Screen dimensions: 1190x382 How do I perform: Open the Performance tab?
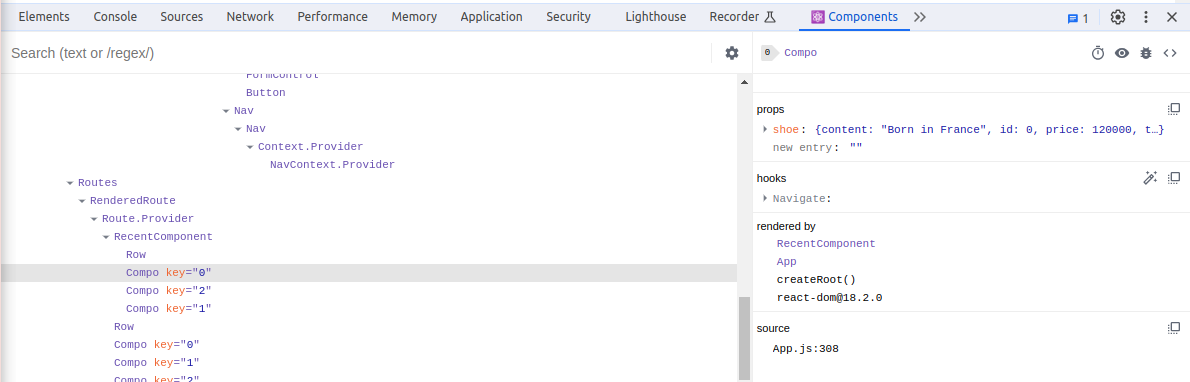pyautogui.click(x=332, y=17)
